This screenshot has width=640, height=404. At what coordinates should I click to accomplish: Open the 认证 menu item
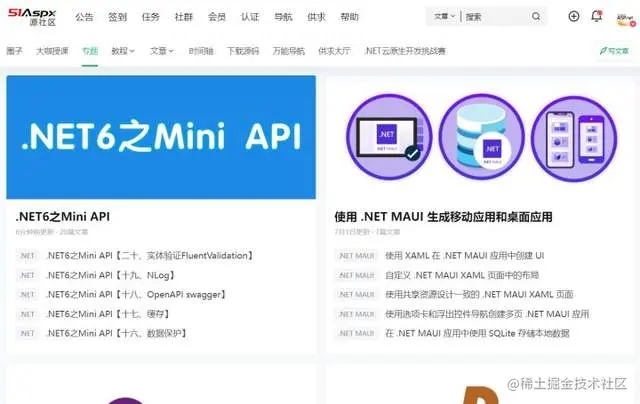[x=250, y=17]
